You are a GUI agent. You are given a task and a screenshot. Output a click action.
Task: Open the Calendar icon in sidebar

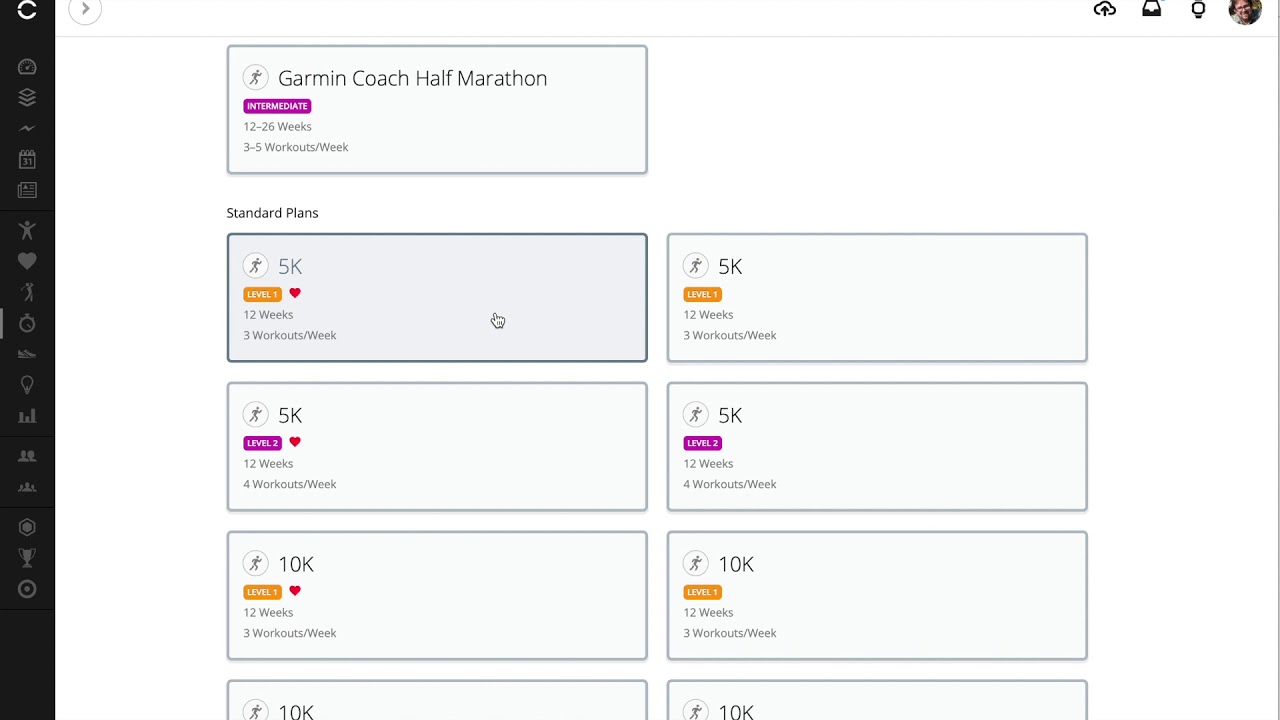click(27, 159)
